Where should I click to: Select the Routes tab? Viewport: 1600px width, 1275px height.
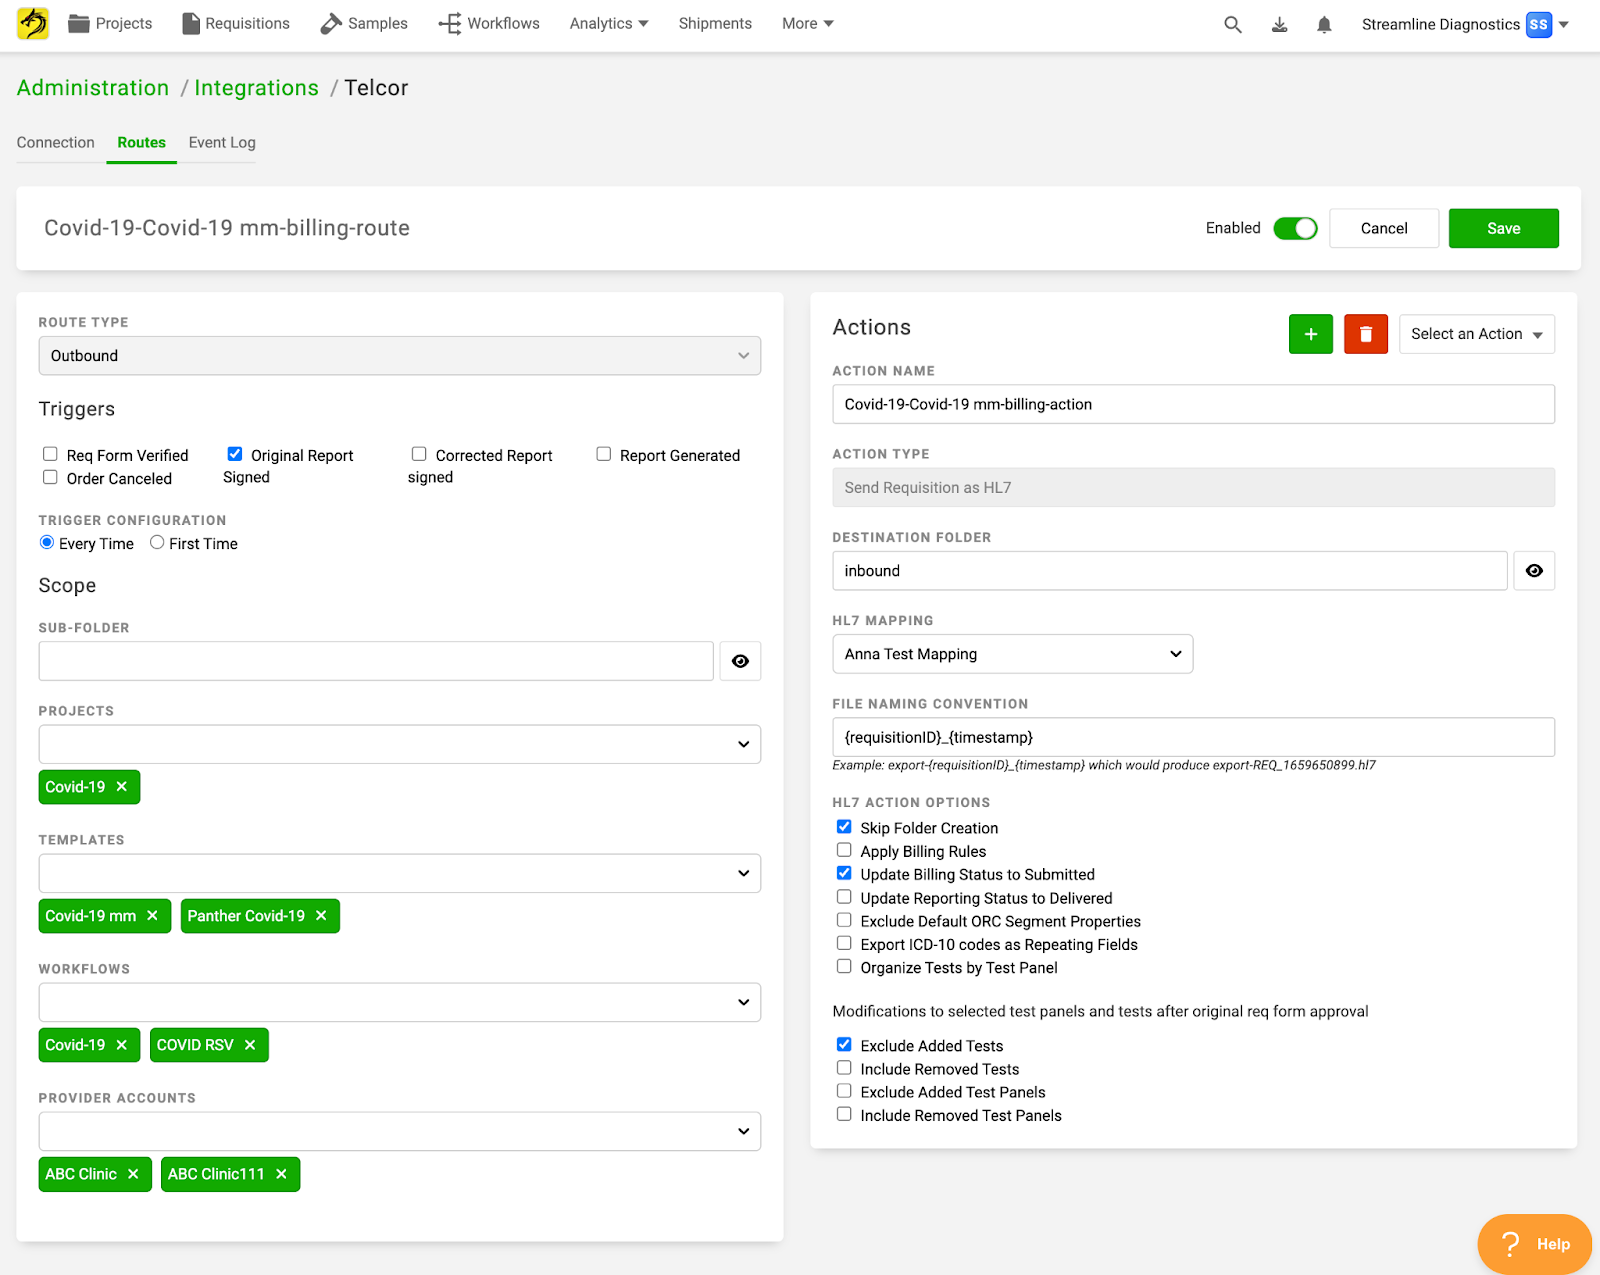tap(142, 143)
